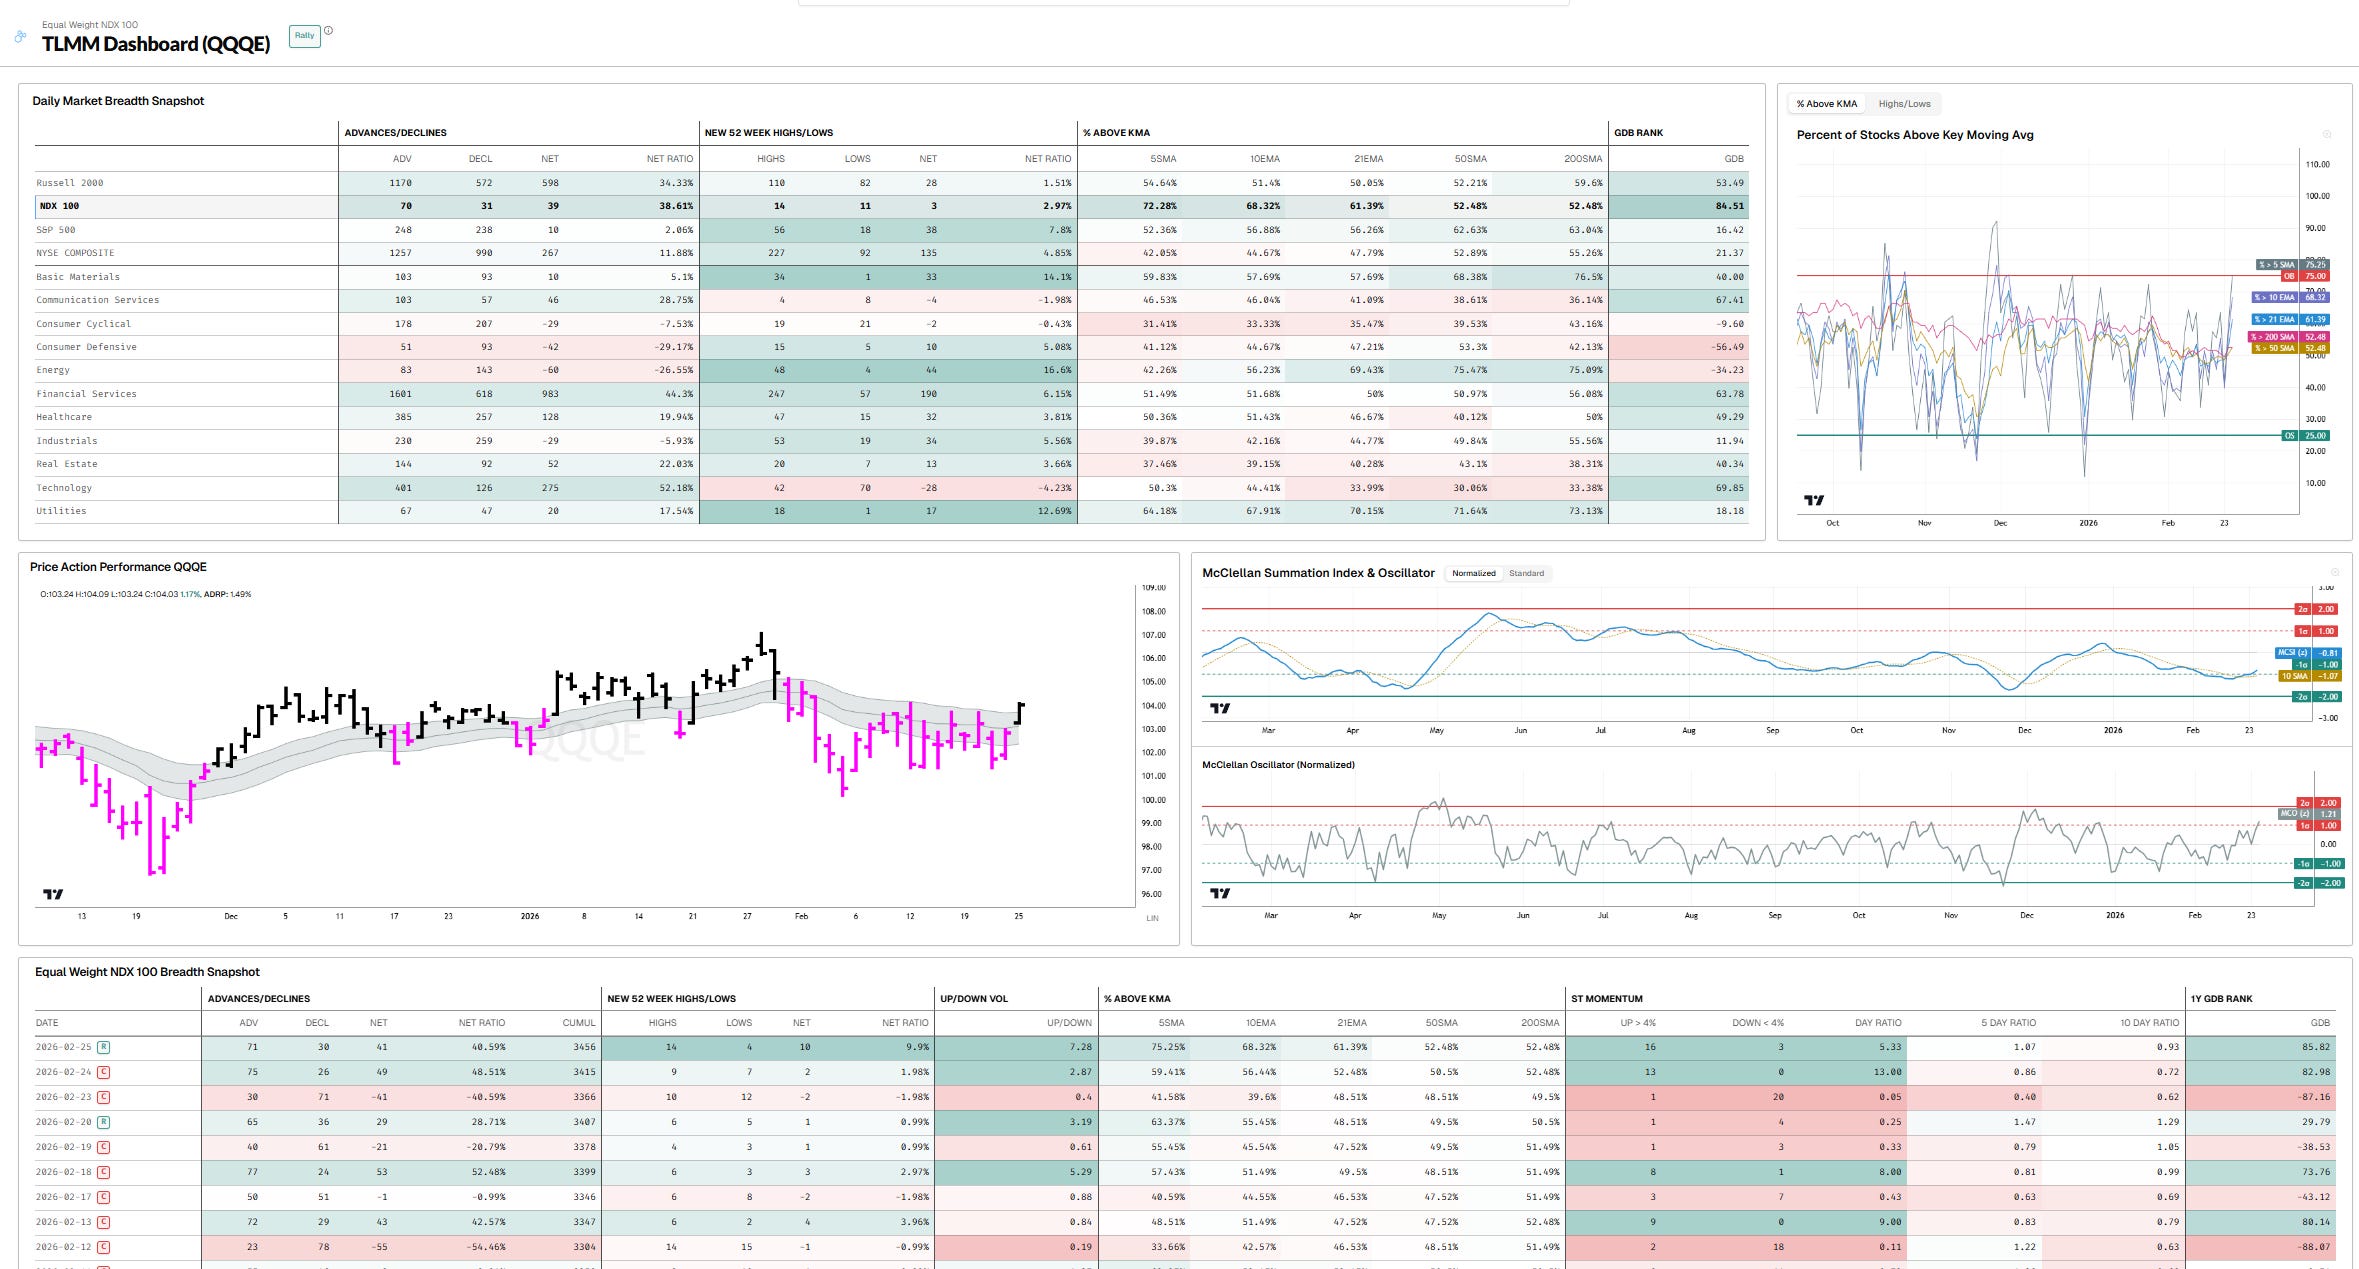Screen dimensions: 2359x1269
Task: Open the Highs/Lows tab
Action: (x=1904, y=104)
